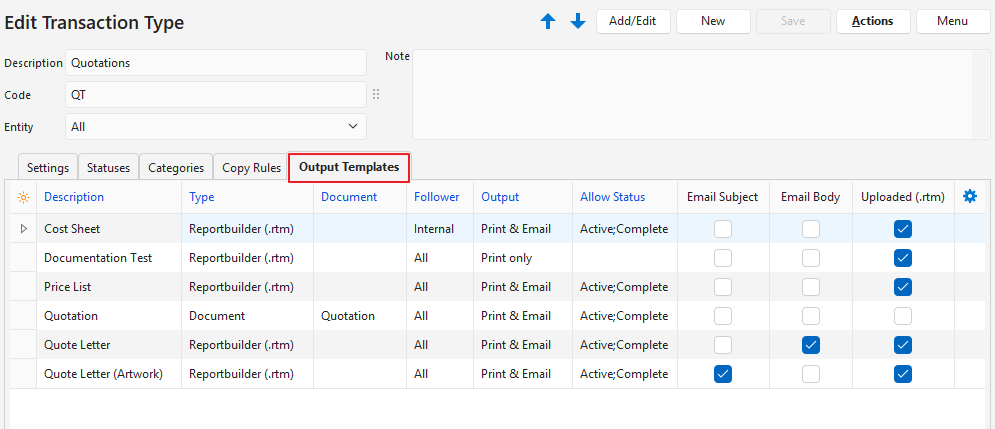The image size is (995, 429).
Task: Enable Email Subject for Cost Sheet
Action: point(723,229)
